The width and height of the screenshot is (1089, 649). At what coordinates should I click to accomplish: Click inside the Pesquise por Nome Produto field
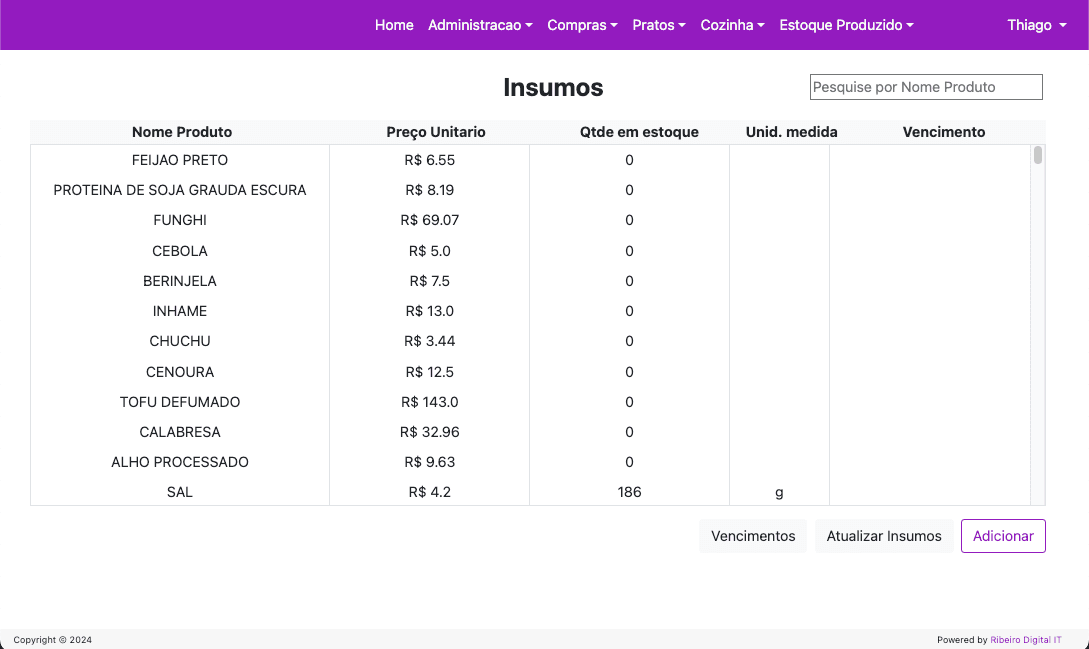[x=925, y=87]
